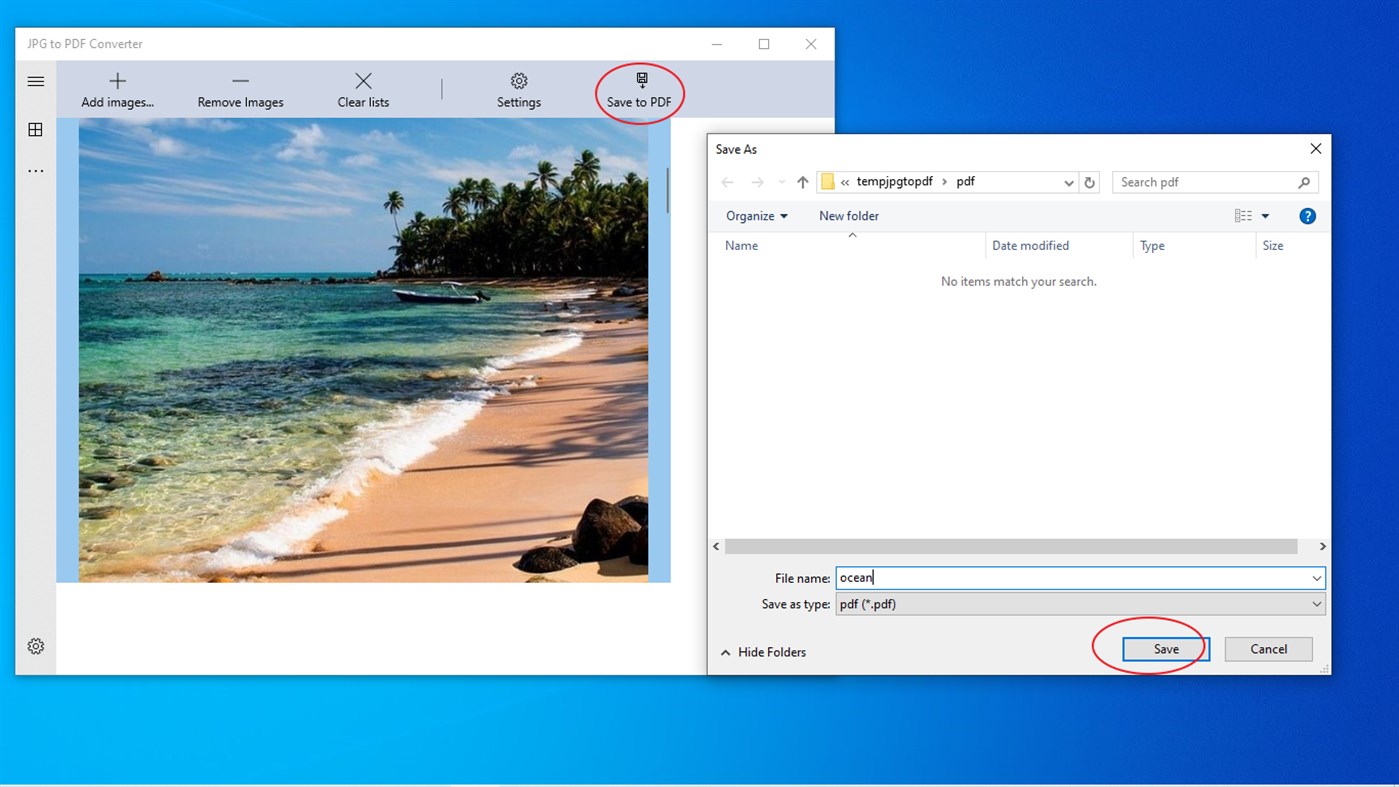The image size is (1399, 787).
Task: Collapse the Hide Folders section
Action: (x=763, y=651)
